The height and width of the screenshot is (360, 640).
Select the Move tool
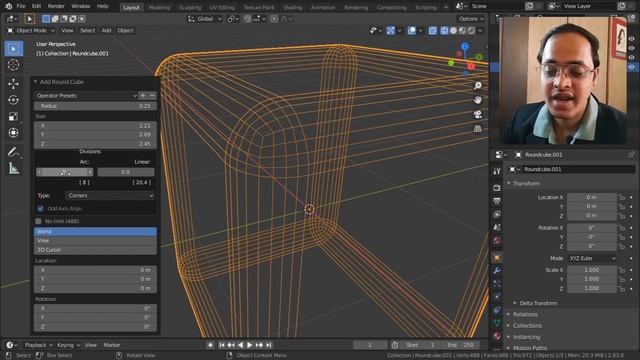coord(13,84)
